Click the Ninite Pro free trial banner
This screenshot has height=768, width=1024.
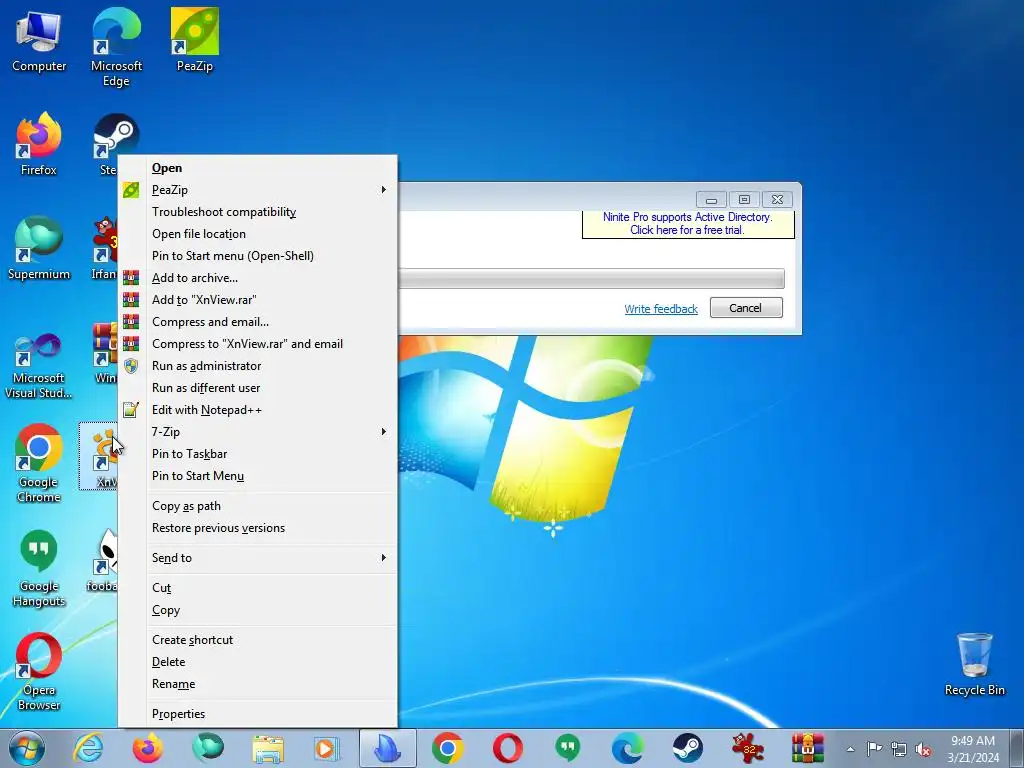pyautogui.click(x=688, y=224)
